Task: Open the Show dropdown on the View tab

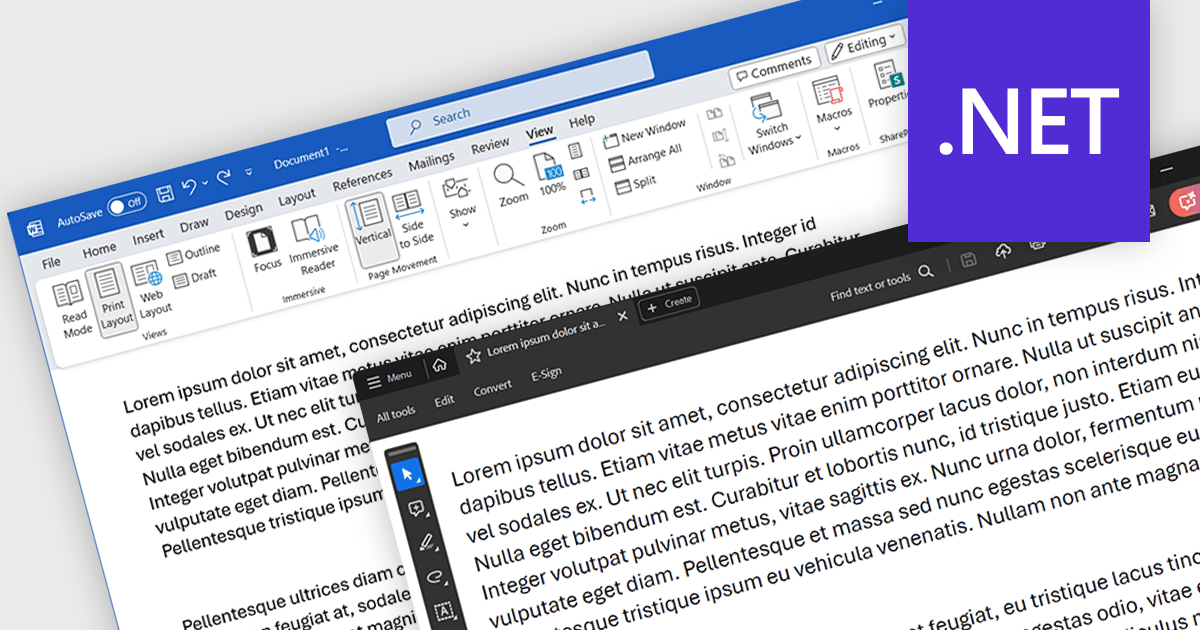Action: (461, 210)
